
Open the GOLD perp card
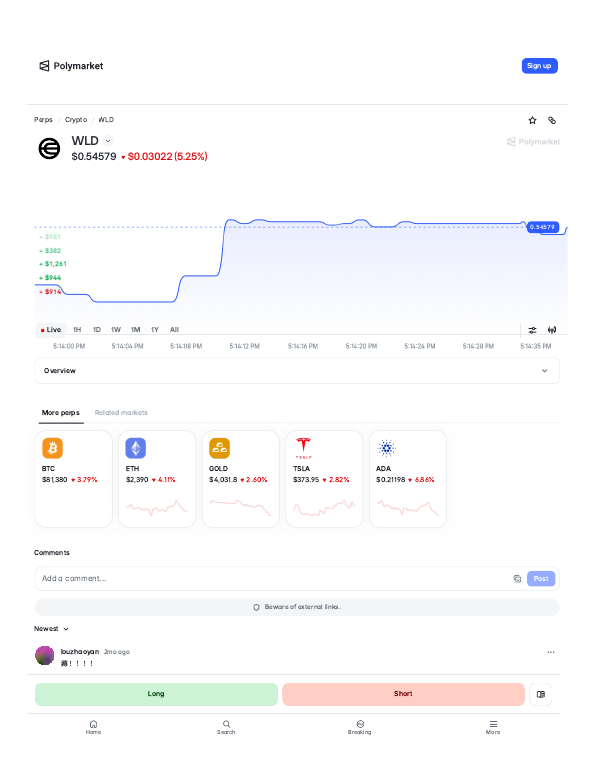click(x=241, y=479)
